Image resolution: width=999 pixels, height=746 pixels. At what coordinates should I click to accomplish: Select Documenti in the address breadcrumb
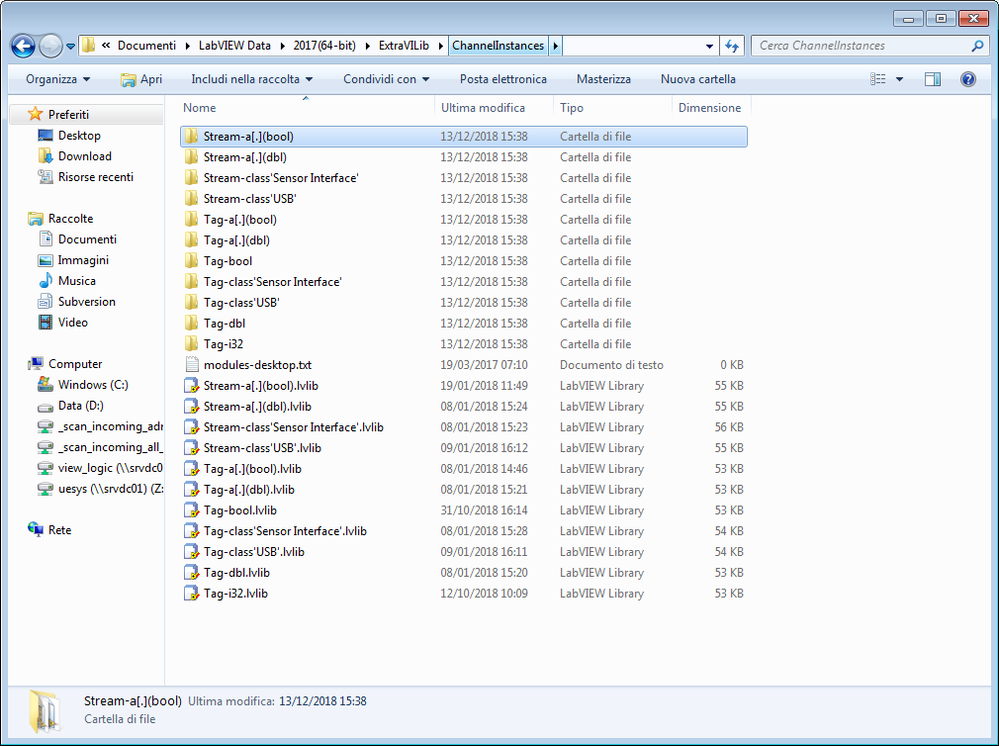[x=147, y=46]
